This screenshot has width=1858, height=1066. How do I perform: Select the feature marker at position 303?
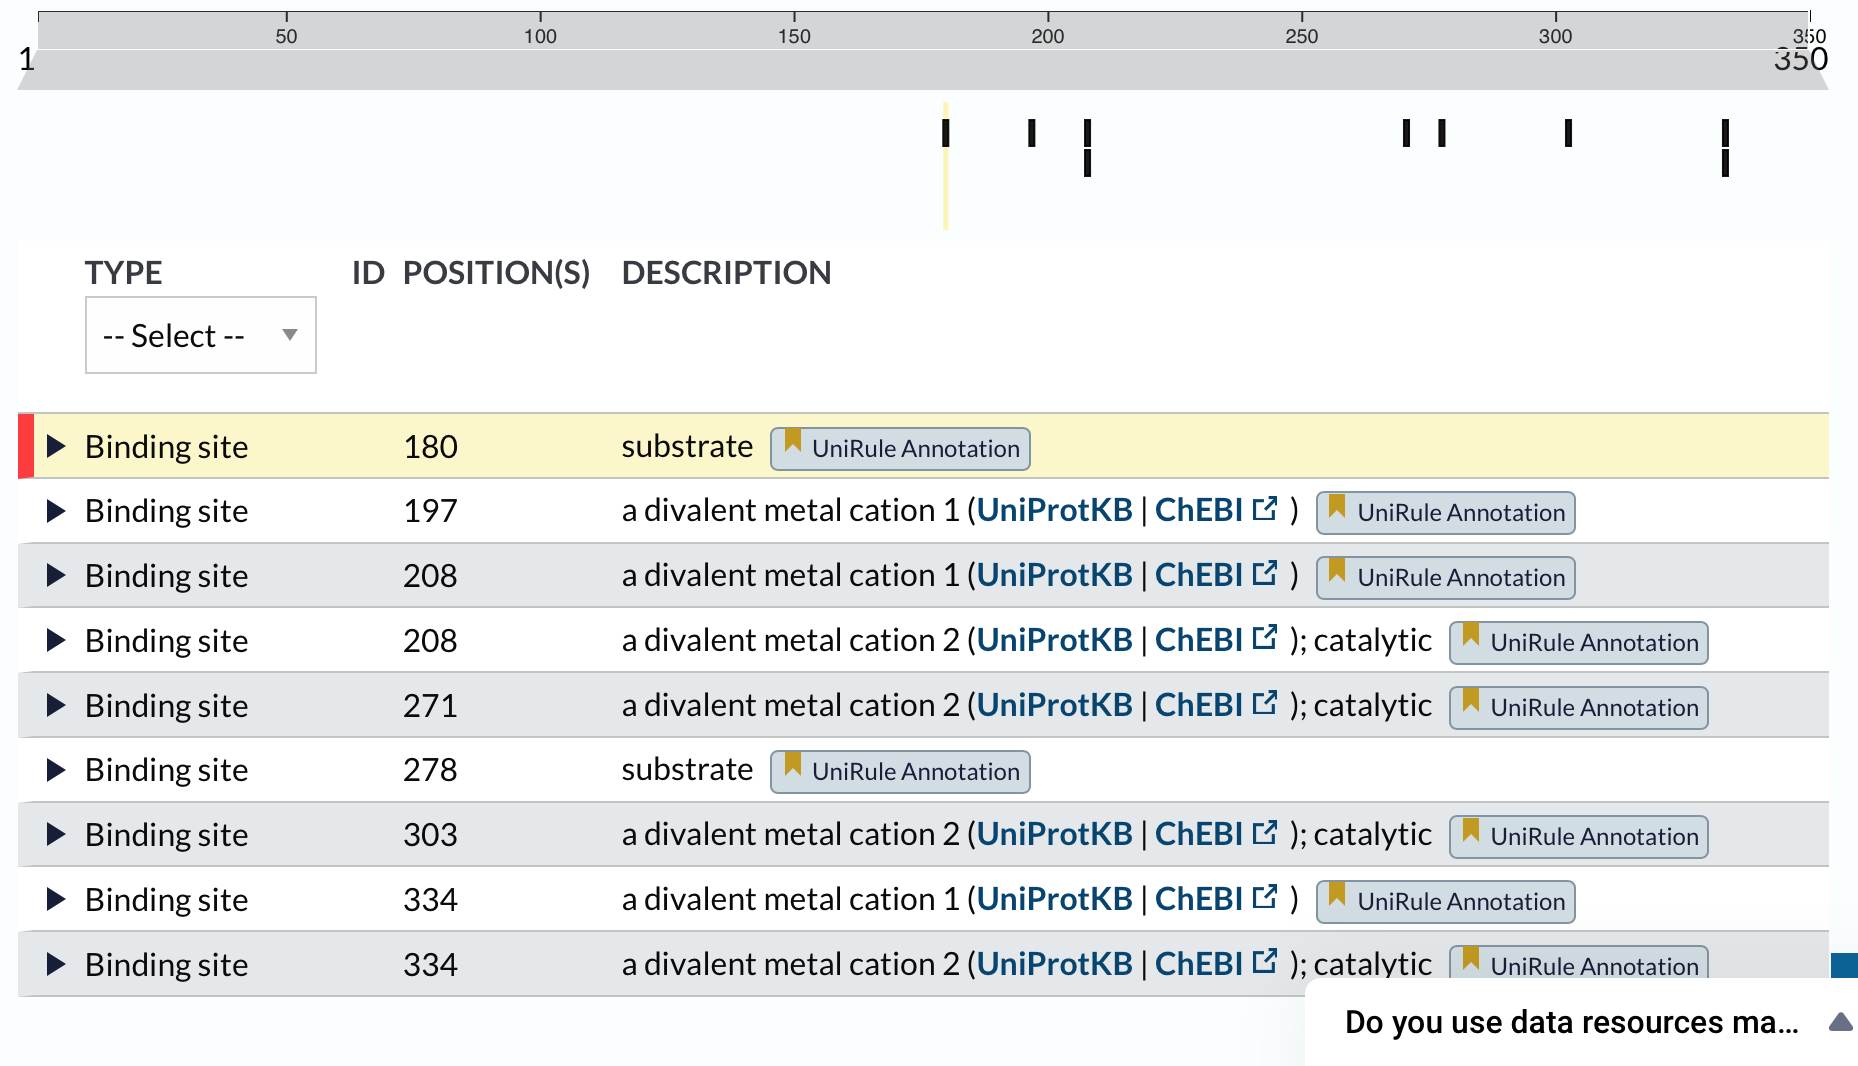click(x=1569, y=133)
